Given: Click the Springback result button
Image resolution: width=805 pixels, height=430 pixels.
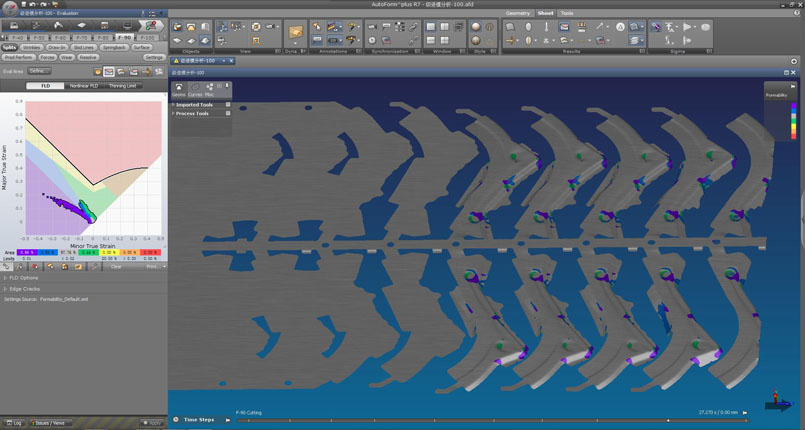Looking at the screenshot, I should [x=114, y=47].
